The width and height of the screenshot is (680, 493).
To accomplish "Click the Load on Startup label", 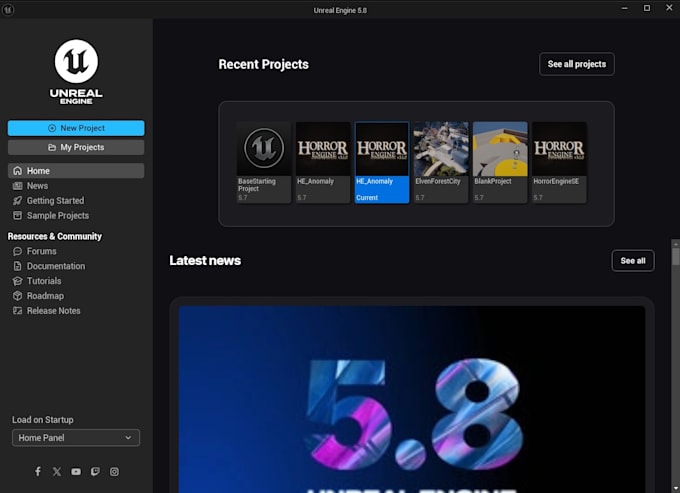I will point(42,420).
